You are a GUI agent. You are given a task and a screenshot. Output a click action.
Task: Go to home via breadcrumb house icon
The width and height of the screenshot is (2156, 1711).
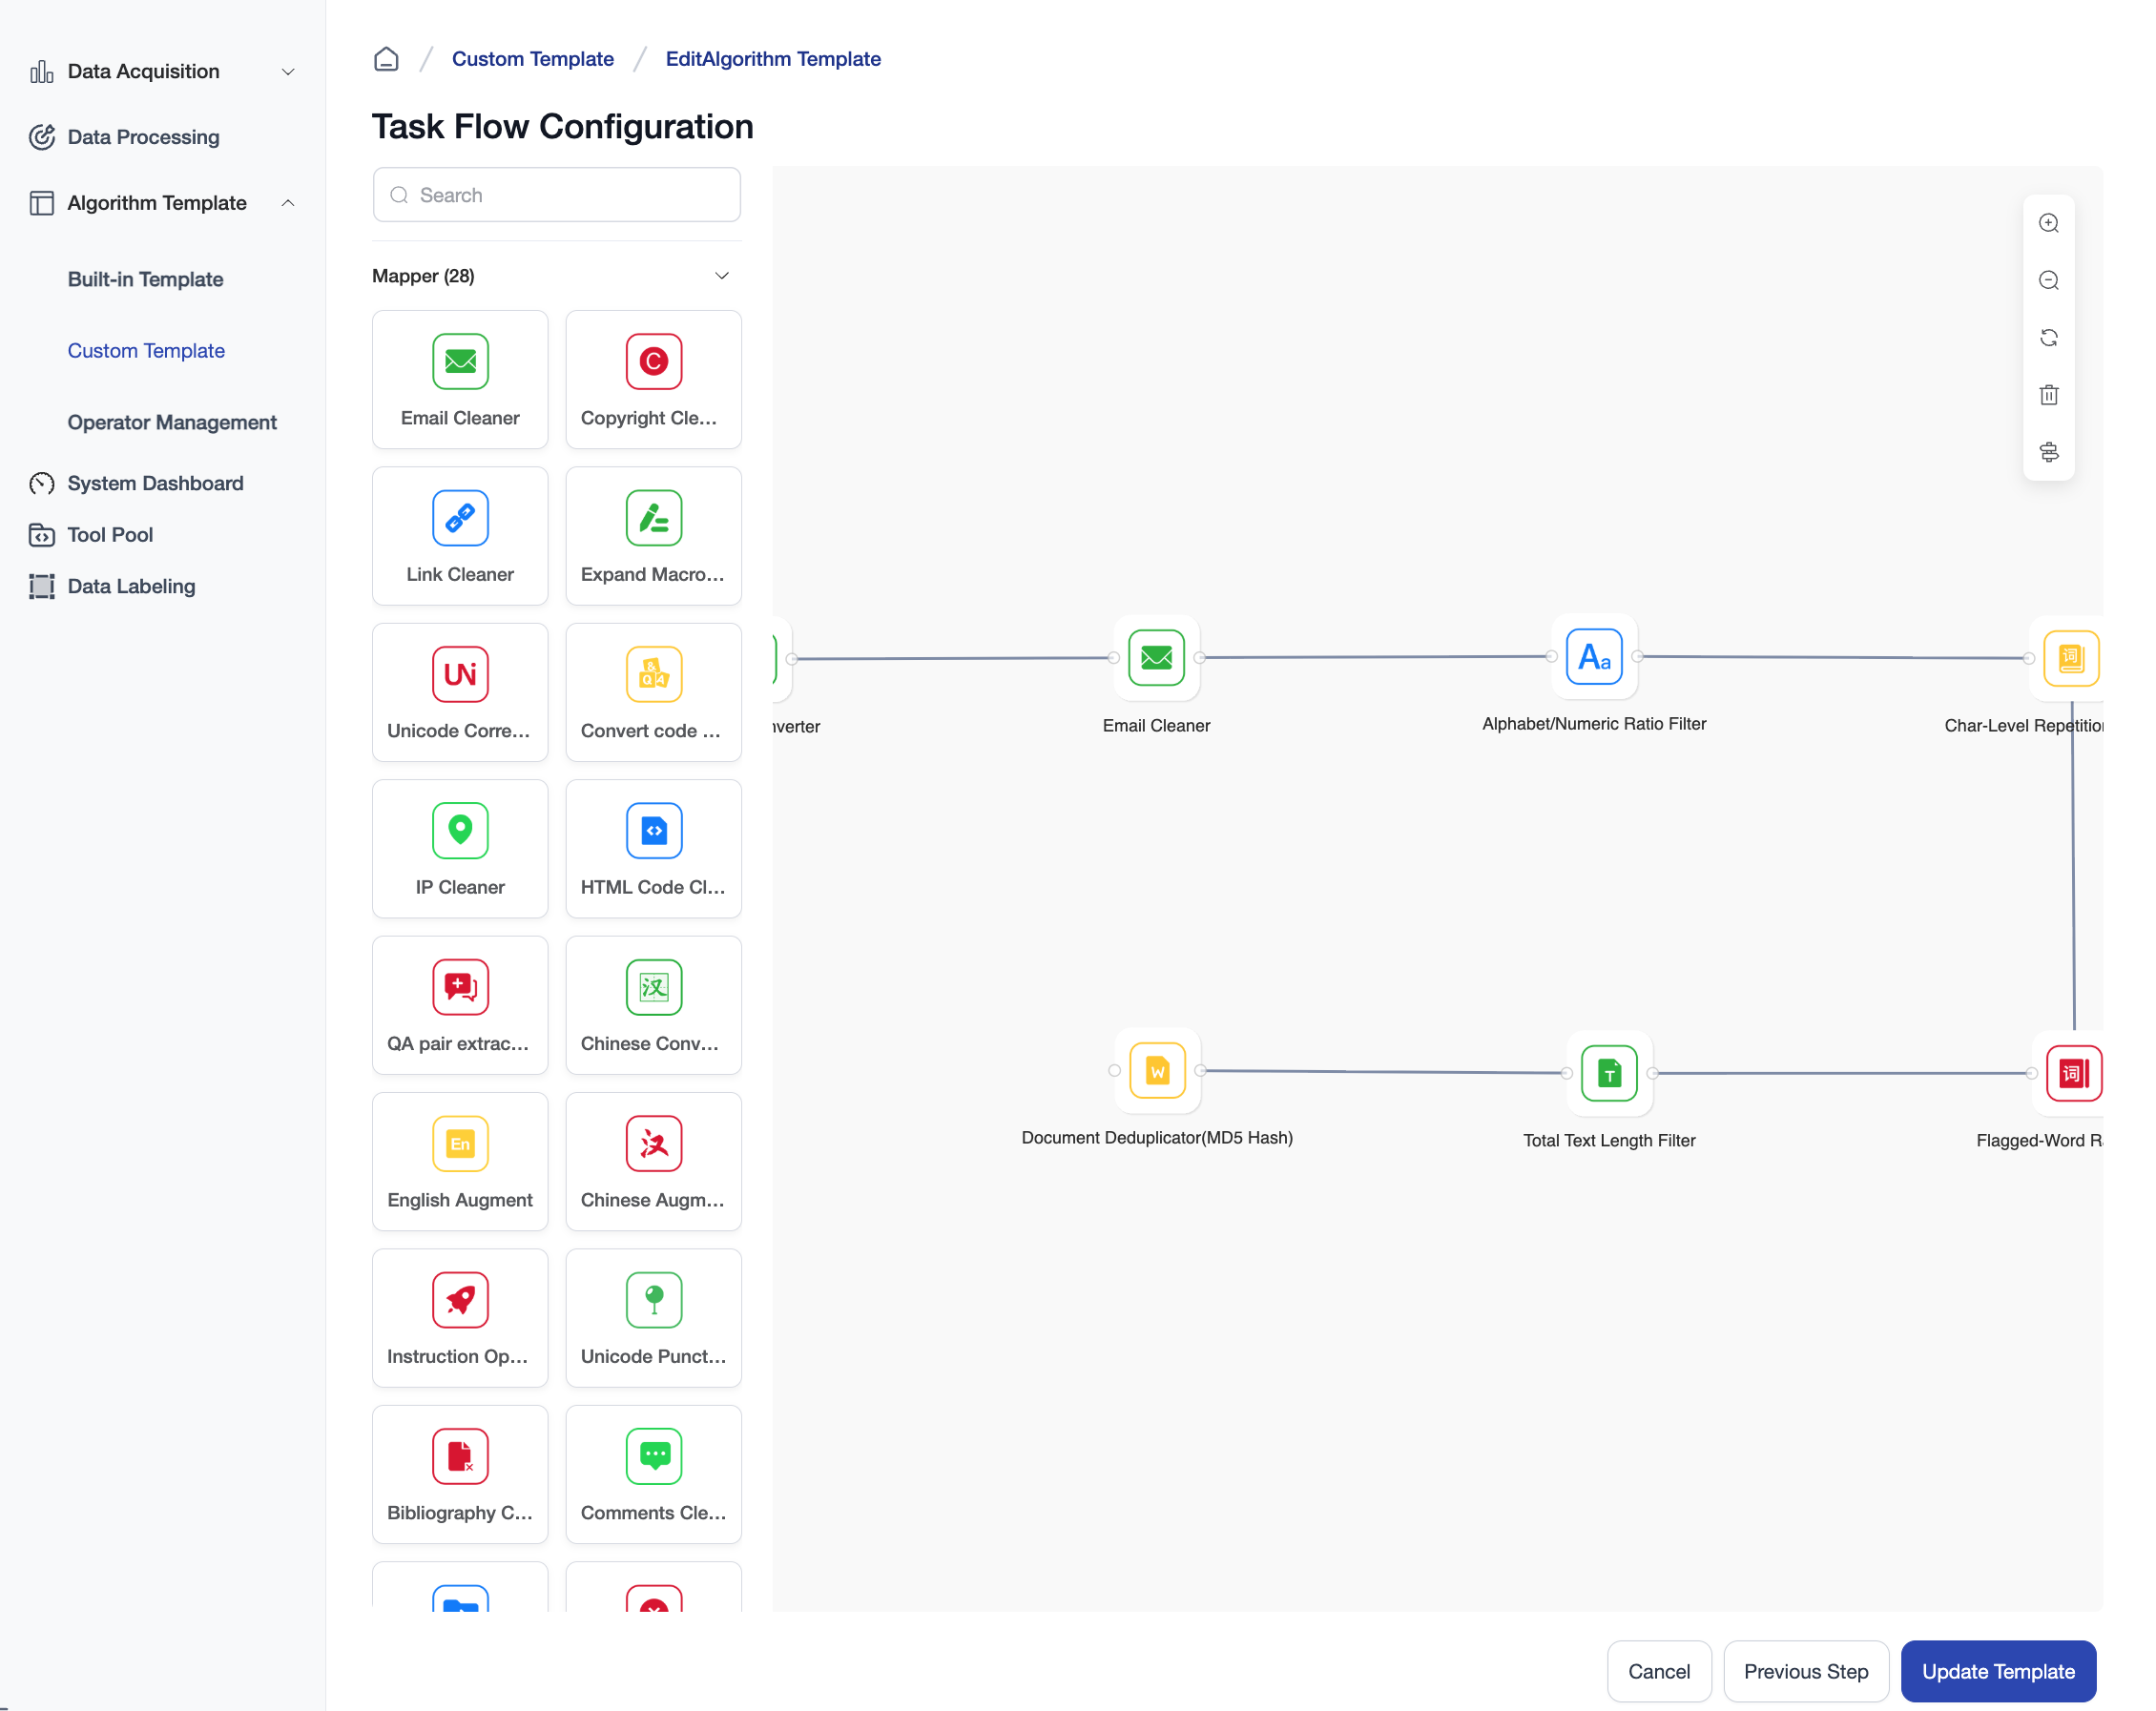[x=386, y=59]
